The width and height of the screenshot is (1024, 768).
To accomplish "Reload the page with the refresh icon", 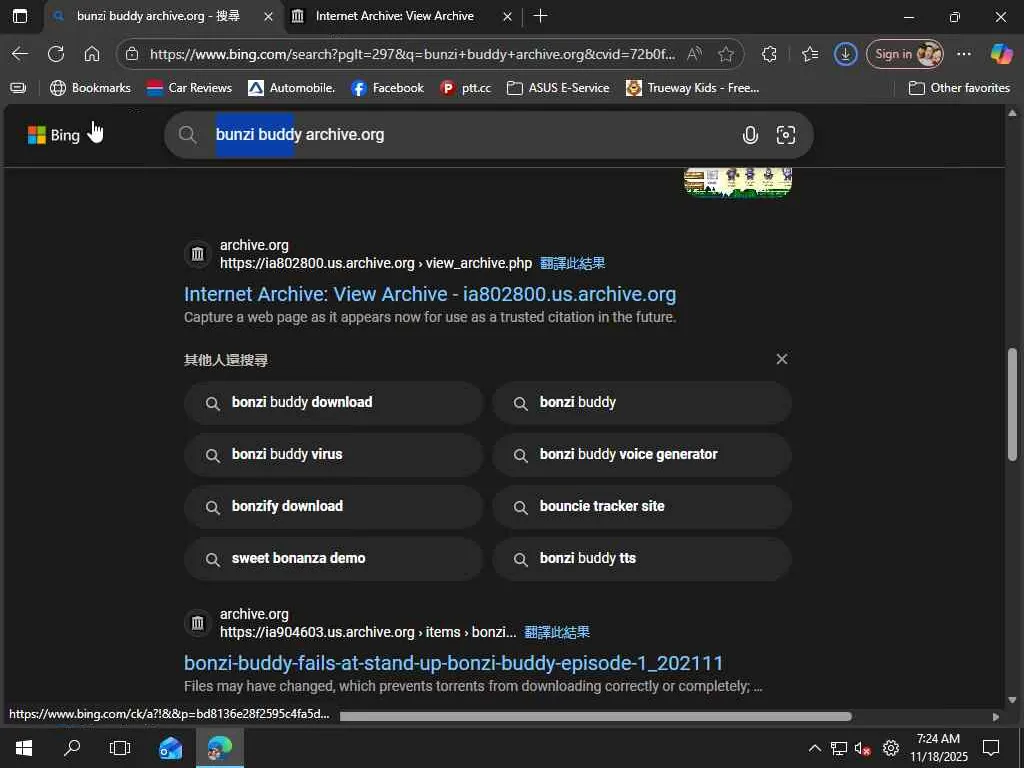I will (56, 54).
